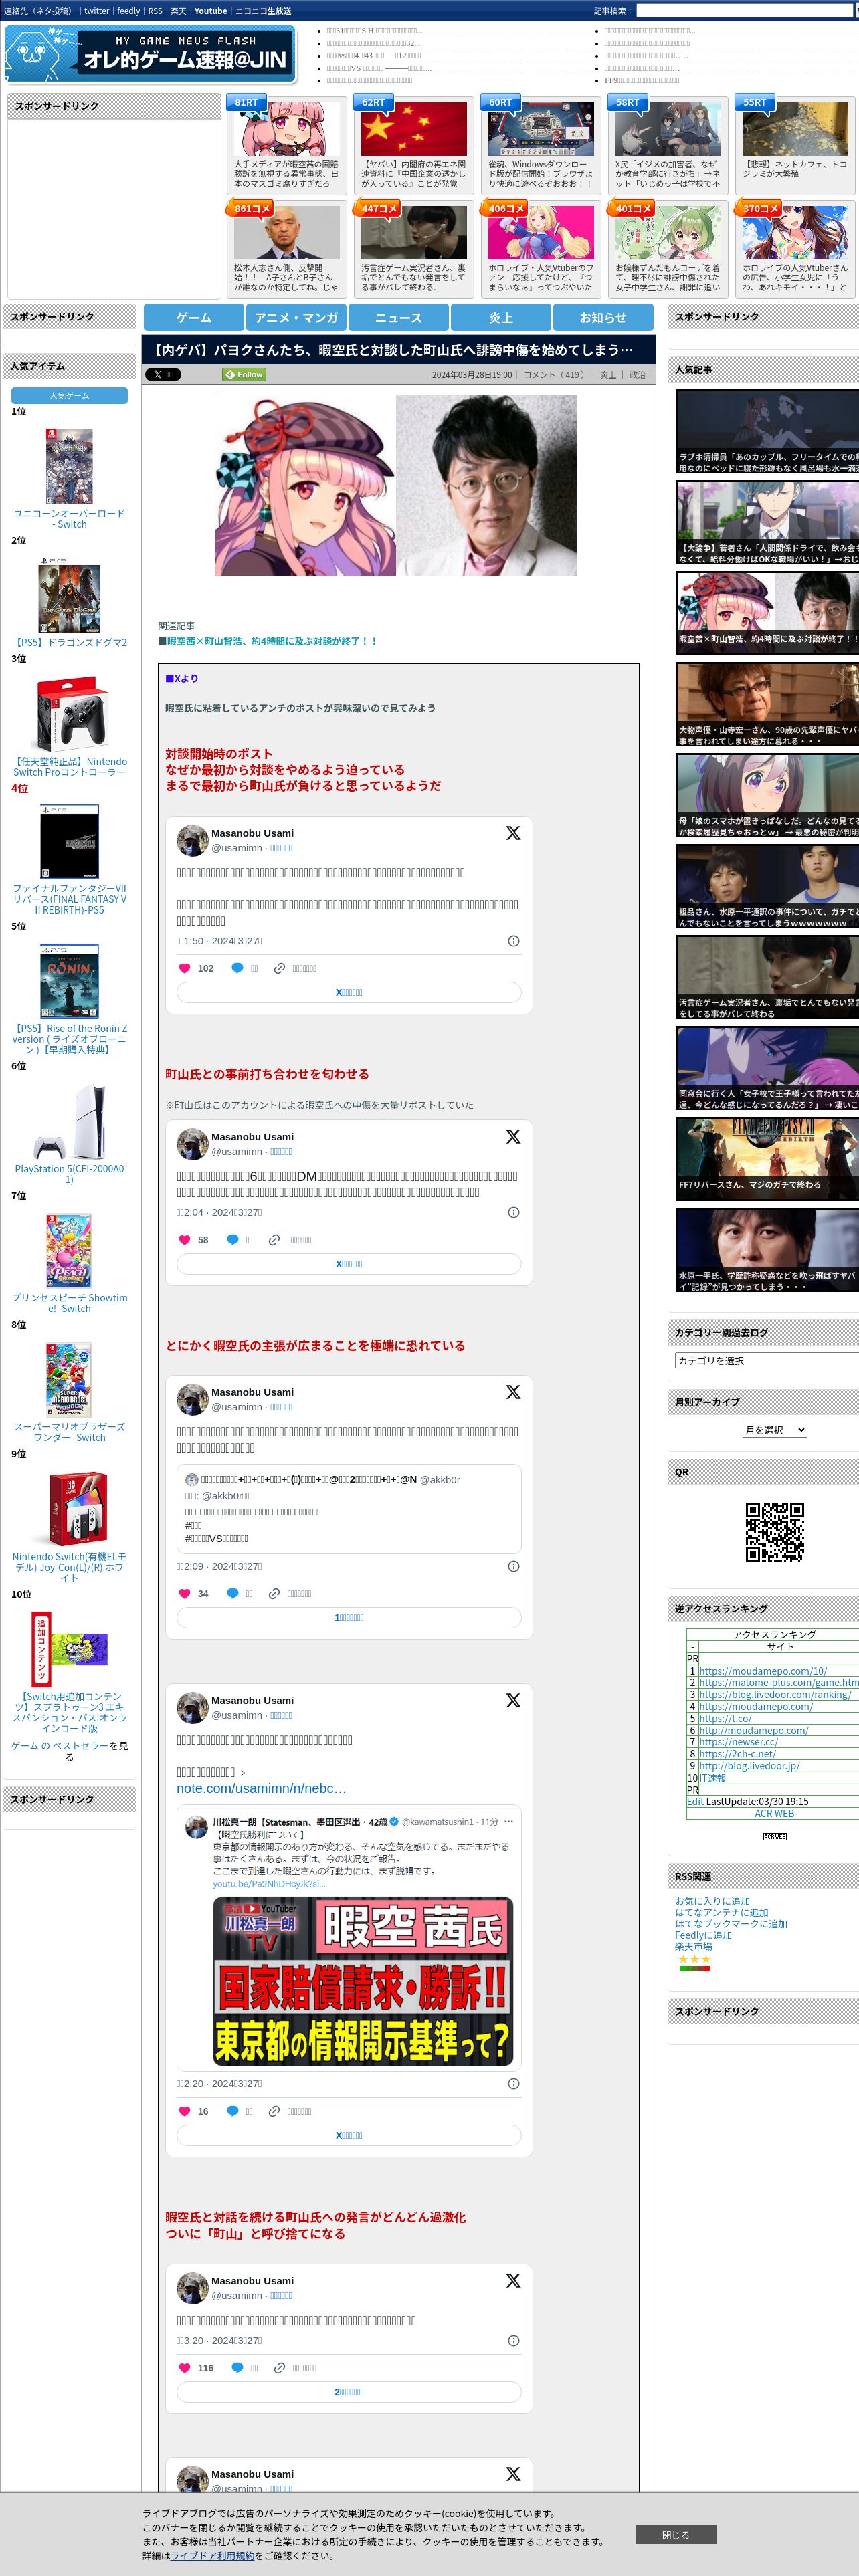Open カテゴリを選択 category dropdown

[767, 1360]
